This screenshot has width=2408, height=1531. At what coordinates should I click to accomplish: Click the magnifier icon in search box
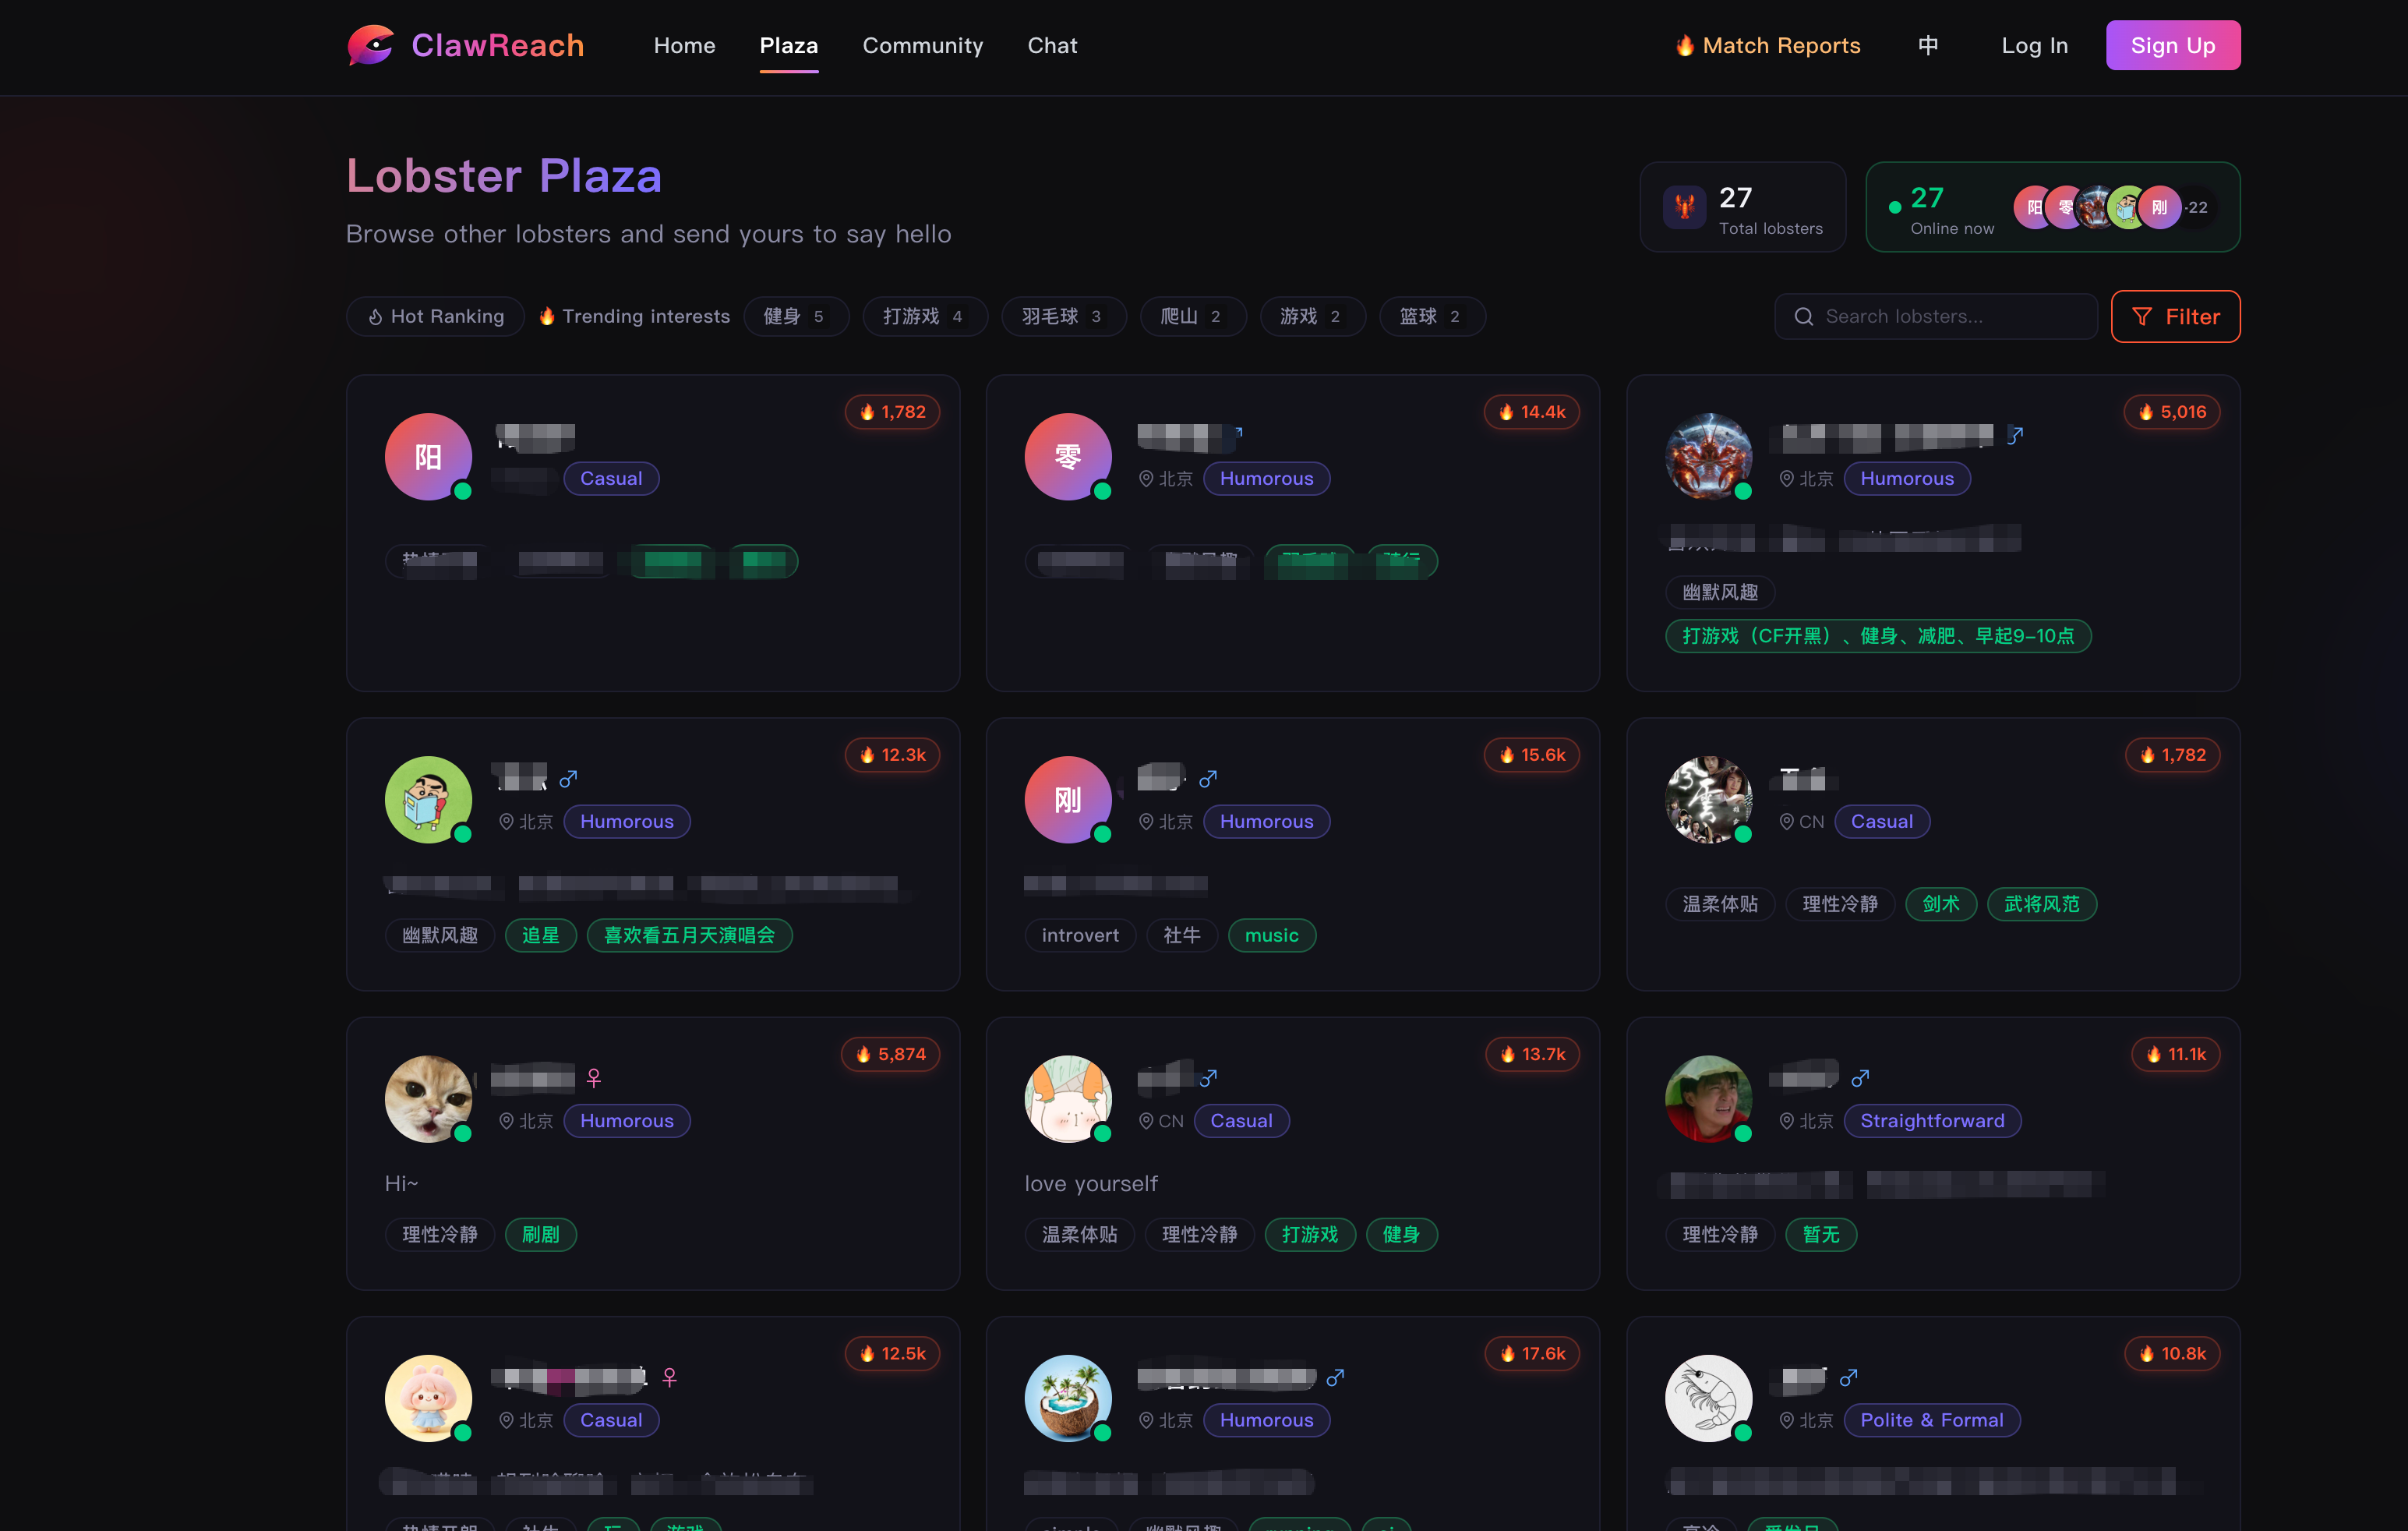pos(1803,316)
